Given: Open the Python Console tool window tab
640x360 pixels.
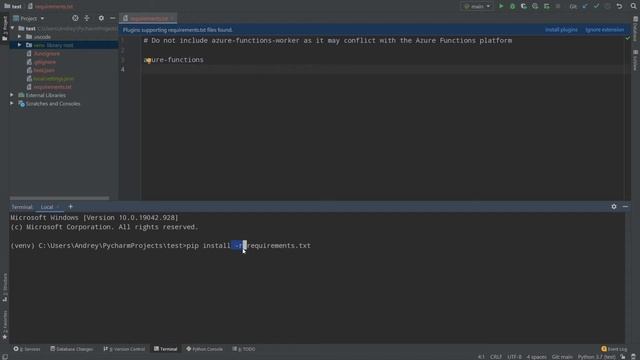Looking at the screenshot, I should pos(204,349).
